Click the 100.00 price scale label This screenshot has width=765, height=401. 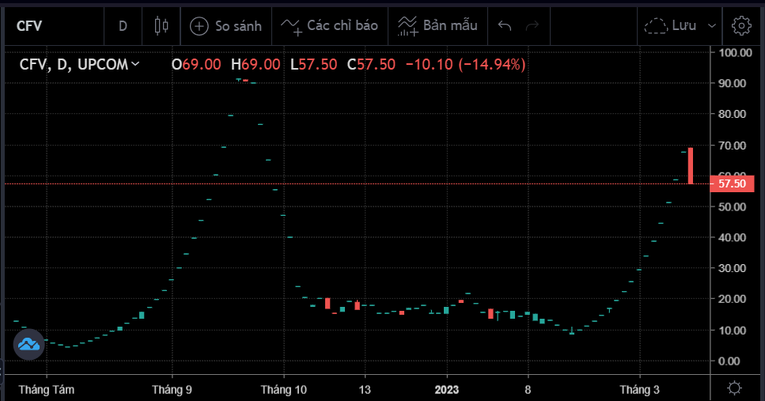pos(734,52)
